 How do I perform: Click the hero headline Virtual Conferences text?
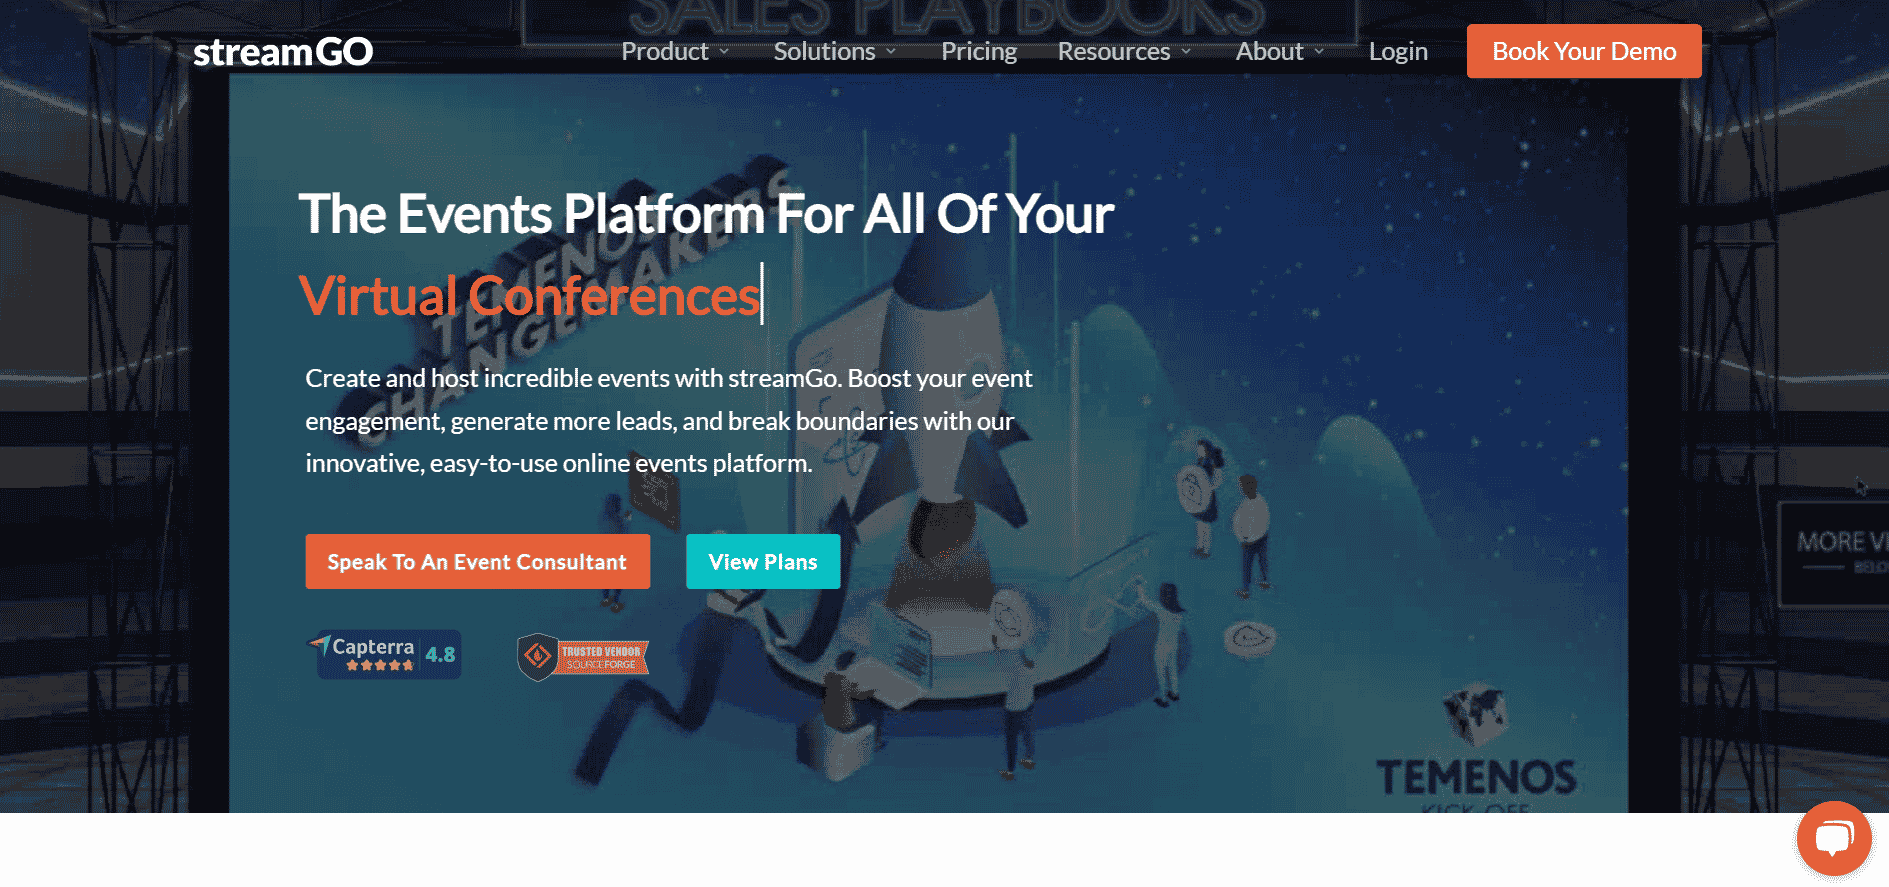tap(529, 296)
